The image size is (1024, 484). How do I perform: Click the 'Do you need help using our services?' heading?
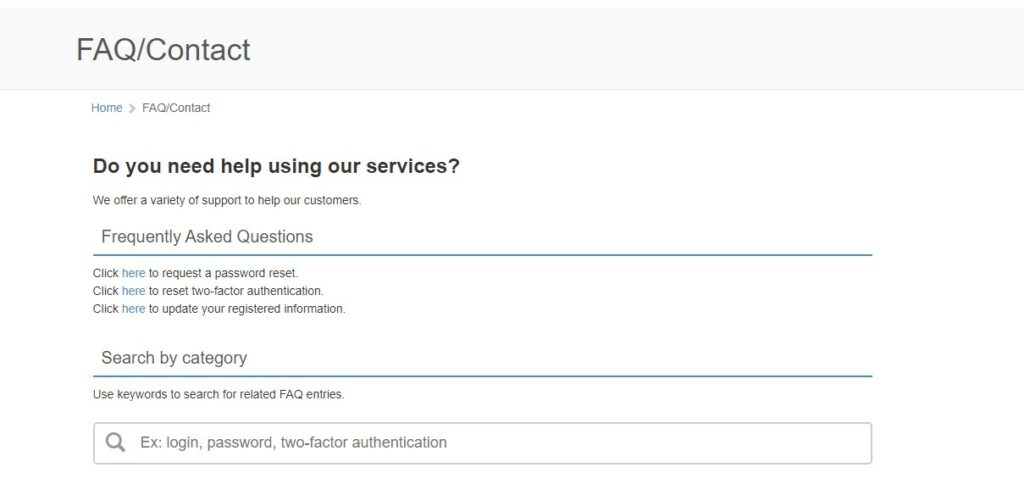click(x=276, y=166)
